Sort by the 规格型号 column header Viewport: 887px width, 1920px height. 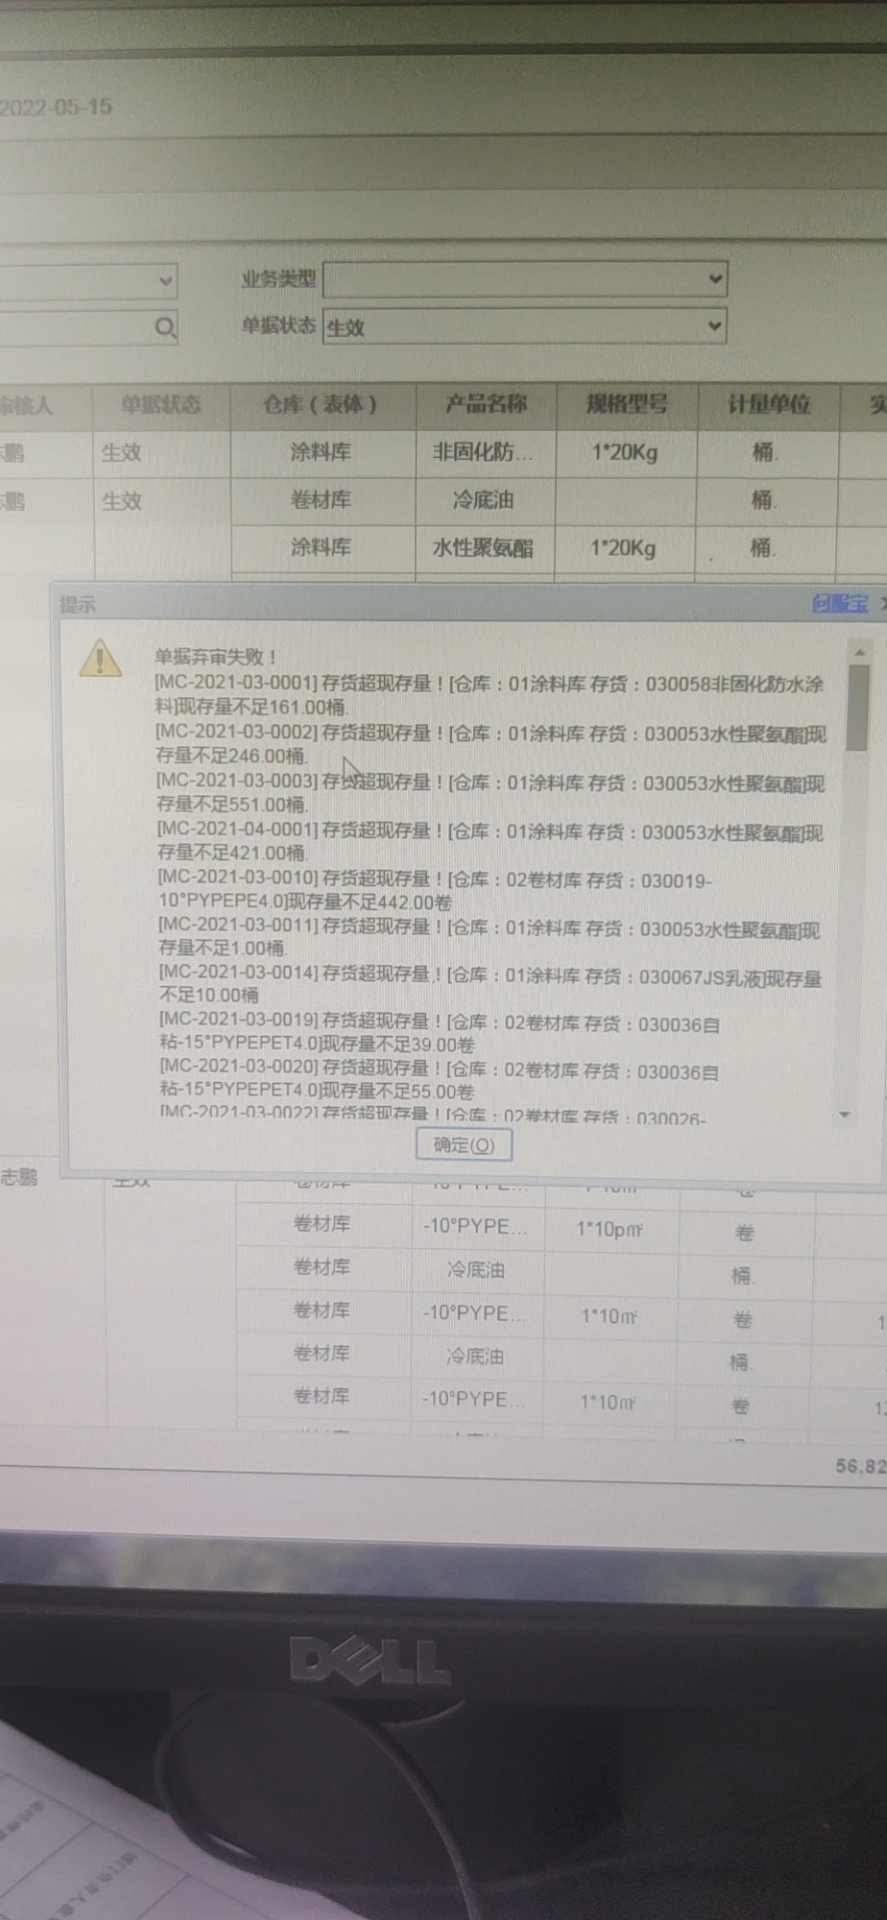[627, 405]
